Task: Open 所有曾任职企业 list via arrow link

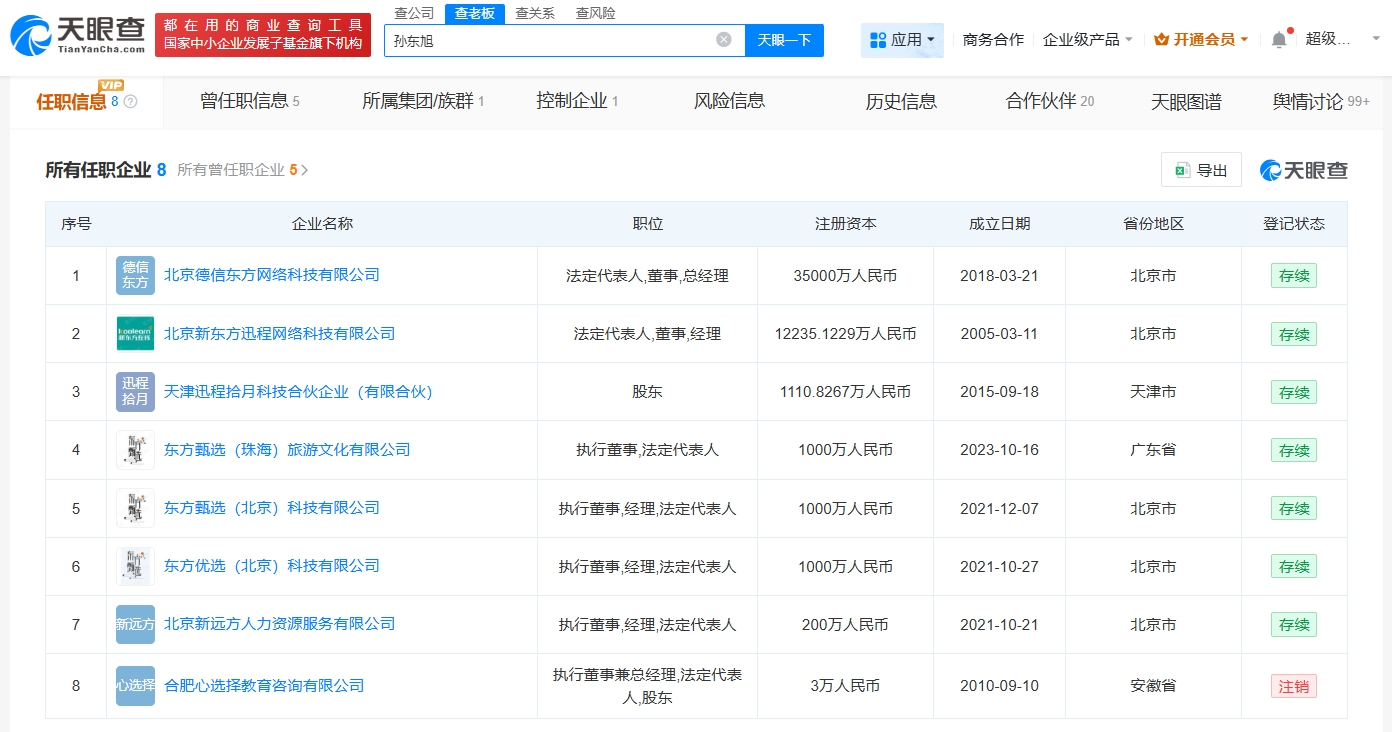Action: 243,170
